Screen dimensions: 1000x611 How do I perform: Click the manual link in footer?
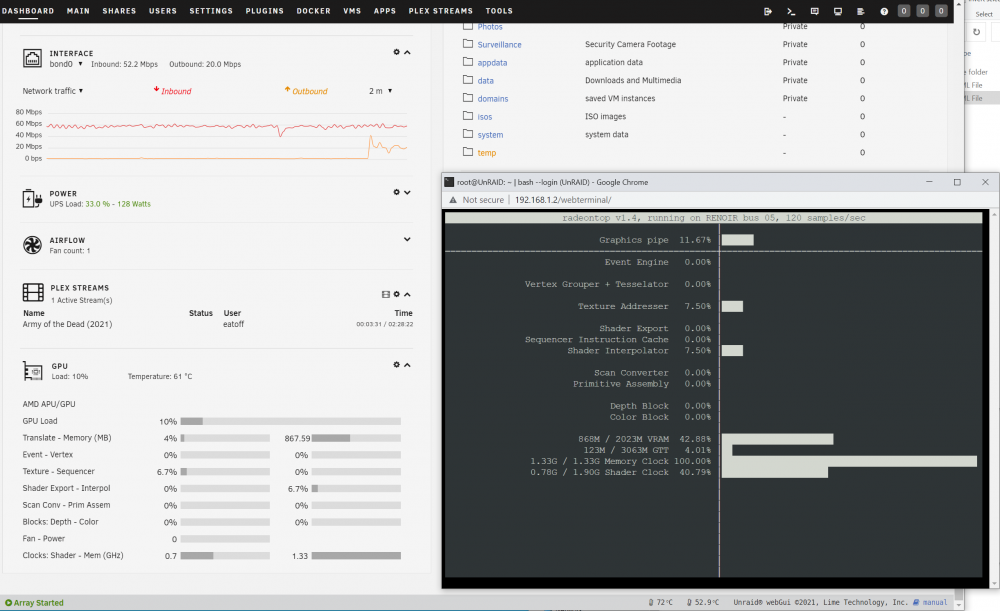pos(934,602)
